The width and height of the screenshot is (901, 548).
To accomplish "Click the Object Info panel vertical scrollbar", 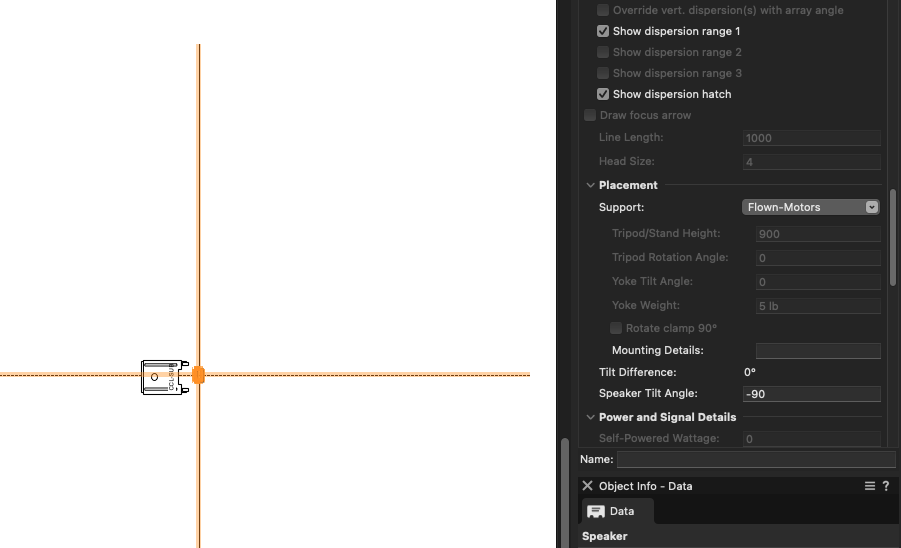I will point(893,235).
